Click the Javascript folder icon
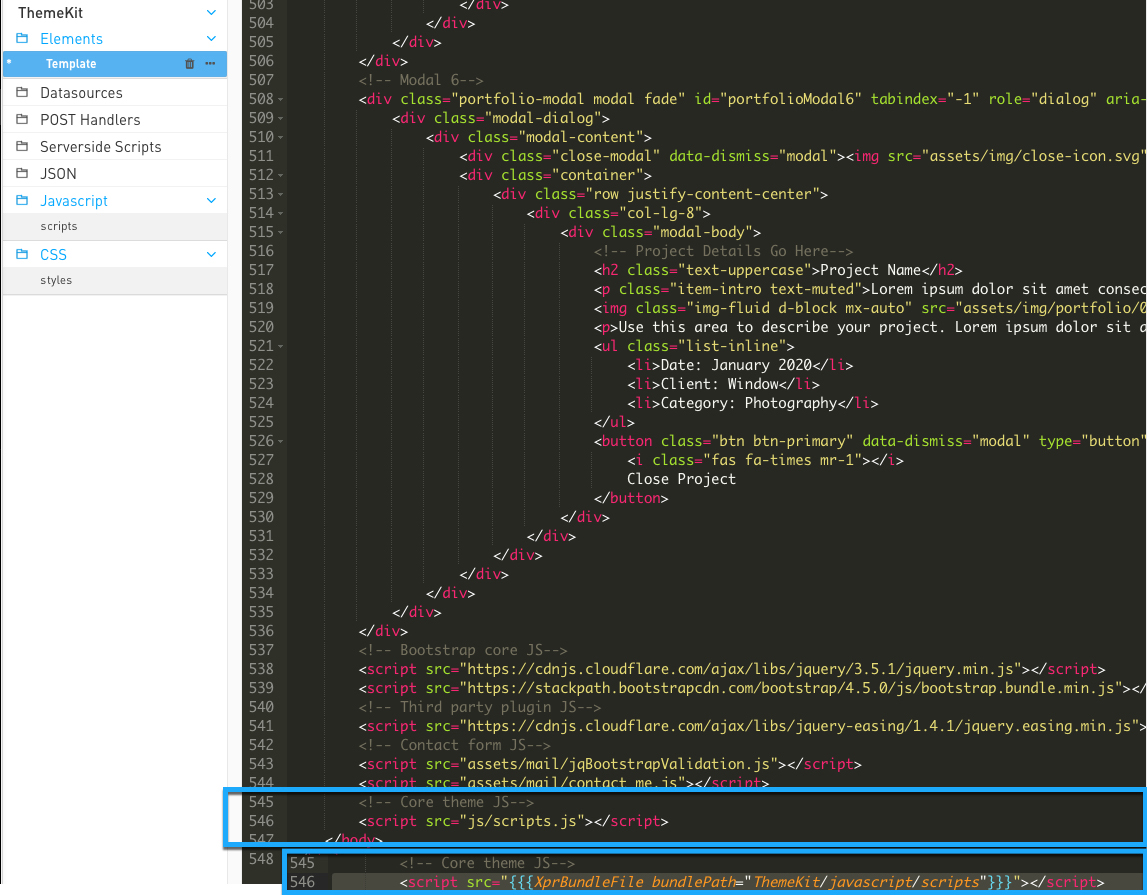 23,200
